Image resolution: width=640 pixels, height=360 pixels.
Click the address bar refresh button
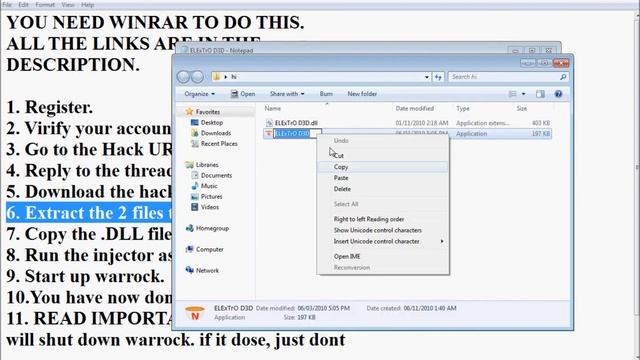coord(438,77)
